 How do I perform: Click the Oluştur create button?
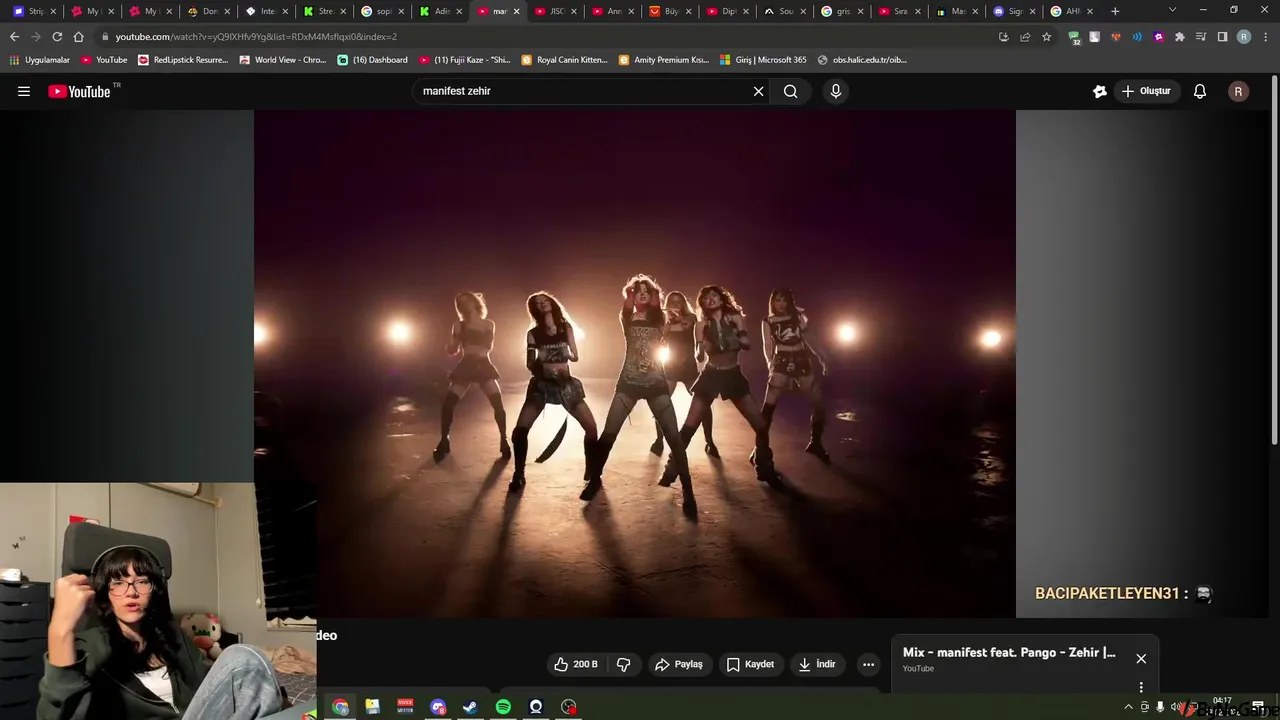1146,91
